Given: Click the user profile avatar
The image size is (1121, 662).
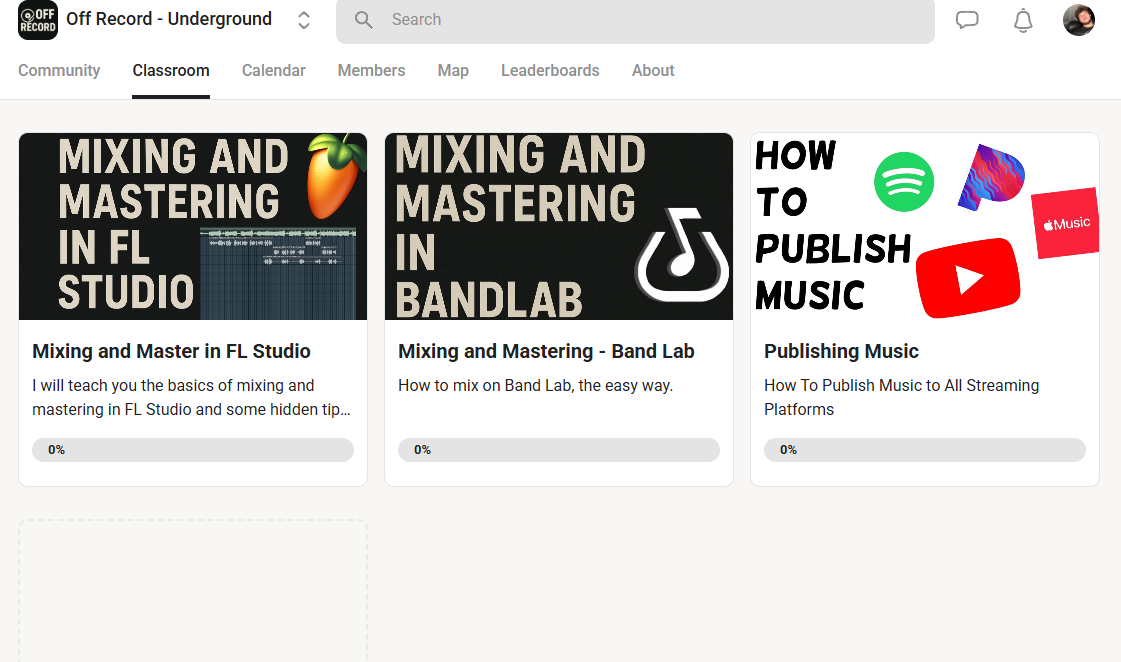Looking at the screenshot, I should click(x=1078, y=20).
